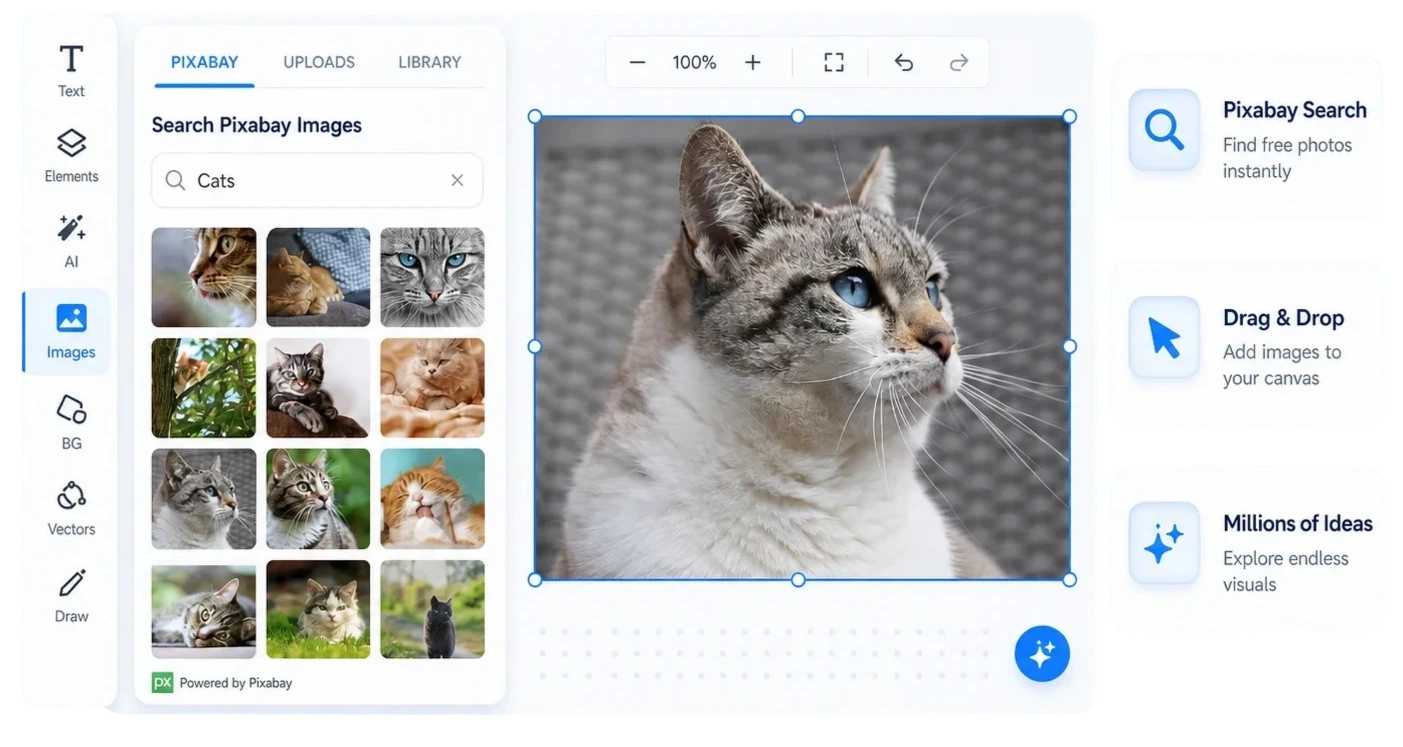Select the Text tool in sidebar

(71, 70)
